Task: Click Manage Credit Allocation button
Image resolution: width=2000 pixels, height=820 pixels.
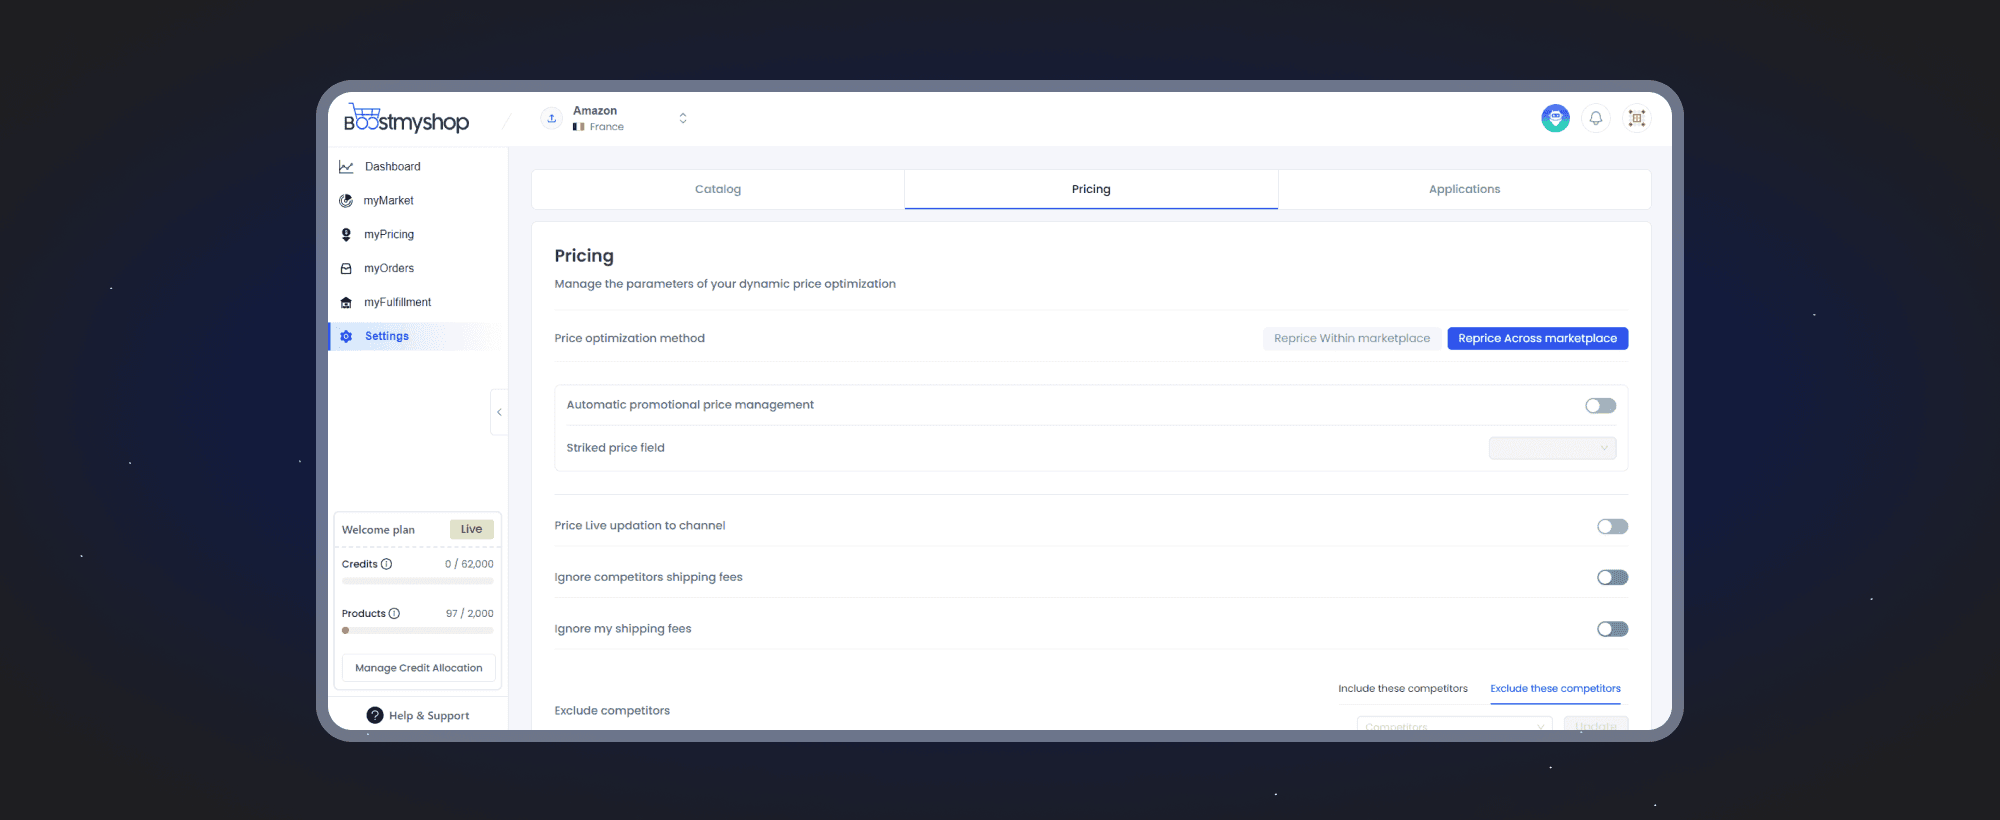Action: click(x=418, y=668)
